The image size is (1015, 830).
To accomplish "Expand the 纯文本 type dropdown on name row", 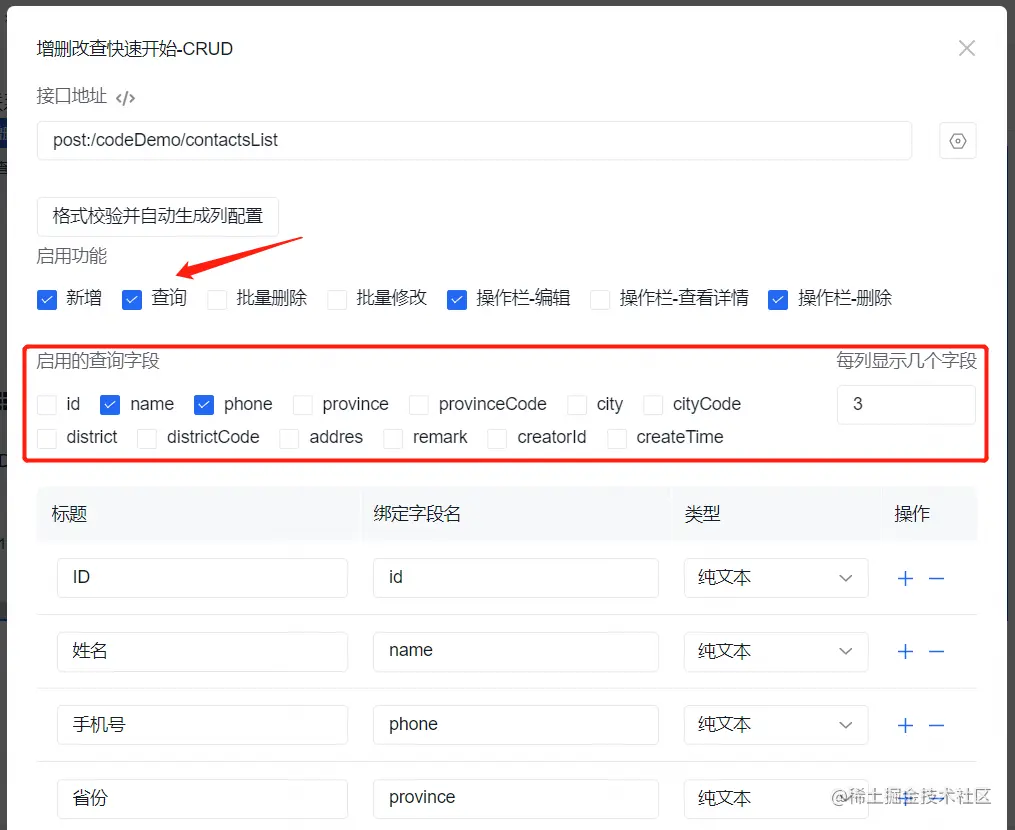I will pos(776,651).
